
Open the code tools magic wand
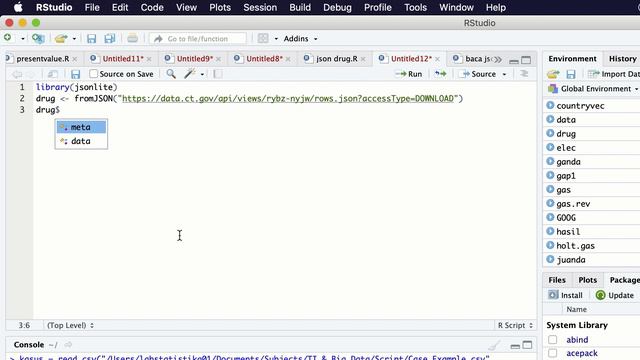coord(190,74)
